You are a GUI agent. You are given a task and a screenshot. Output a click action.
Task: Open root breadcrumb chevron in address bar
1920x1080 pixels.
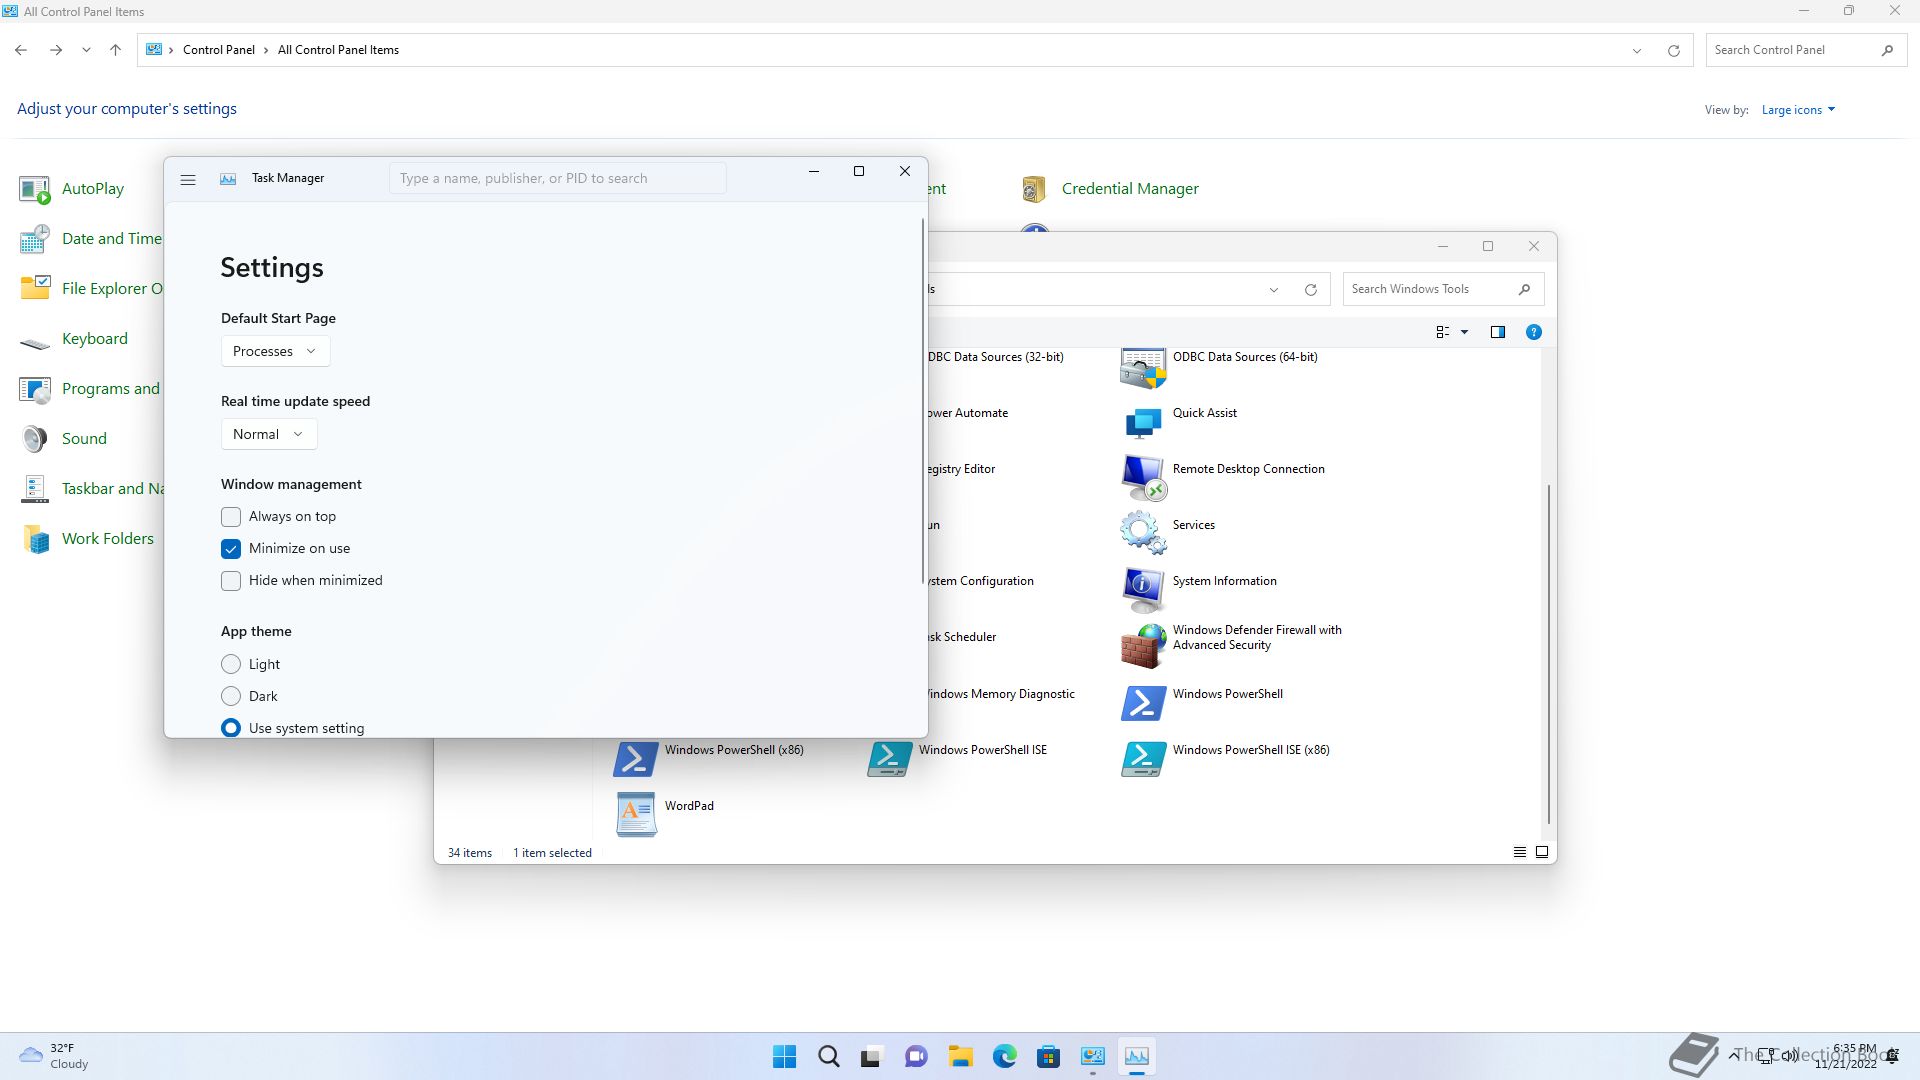171,50
